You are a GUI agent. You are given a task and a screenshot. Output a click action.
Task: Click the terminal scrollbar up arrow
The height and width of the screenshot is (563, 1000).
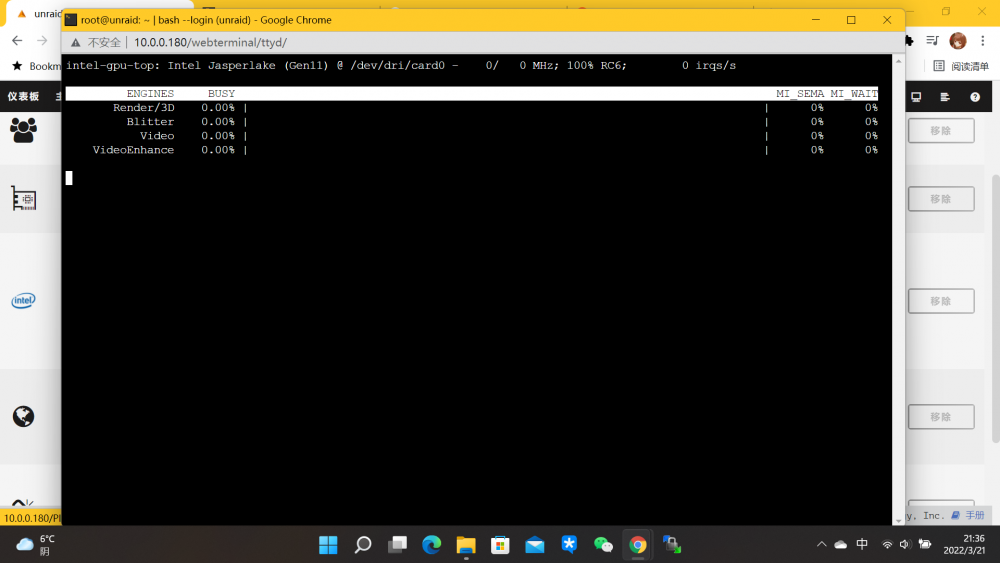point(899,61)
